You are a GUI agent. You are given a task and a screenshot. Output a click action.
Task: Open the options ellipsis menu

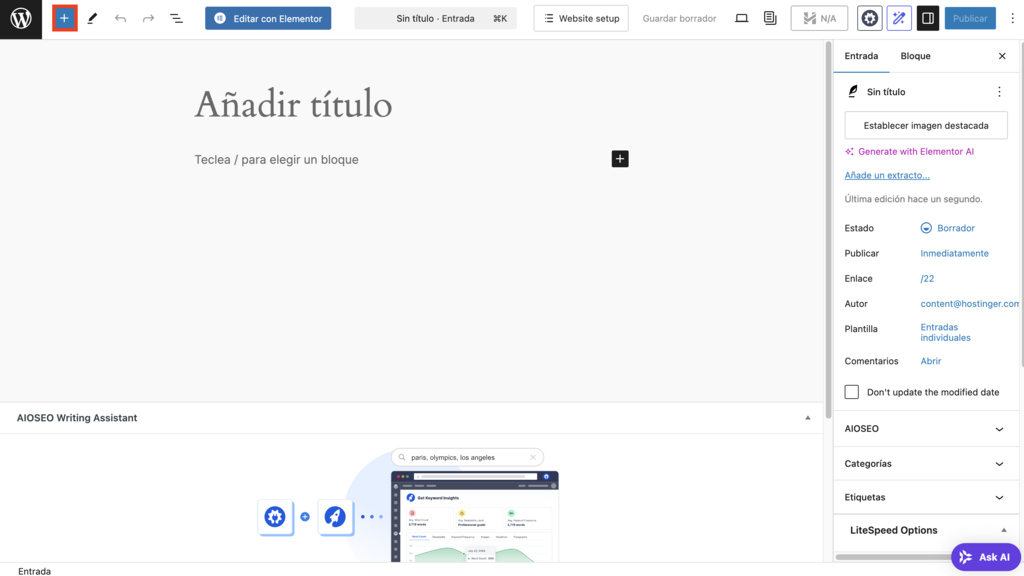999,91
